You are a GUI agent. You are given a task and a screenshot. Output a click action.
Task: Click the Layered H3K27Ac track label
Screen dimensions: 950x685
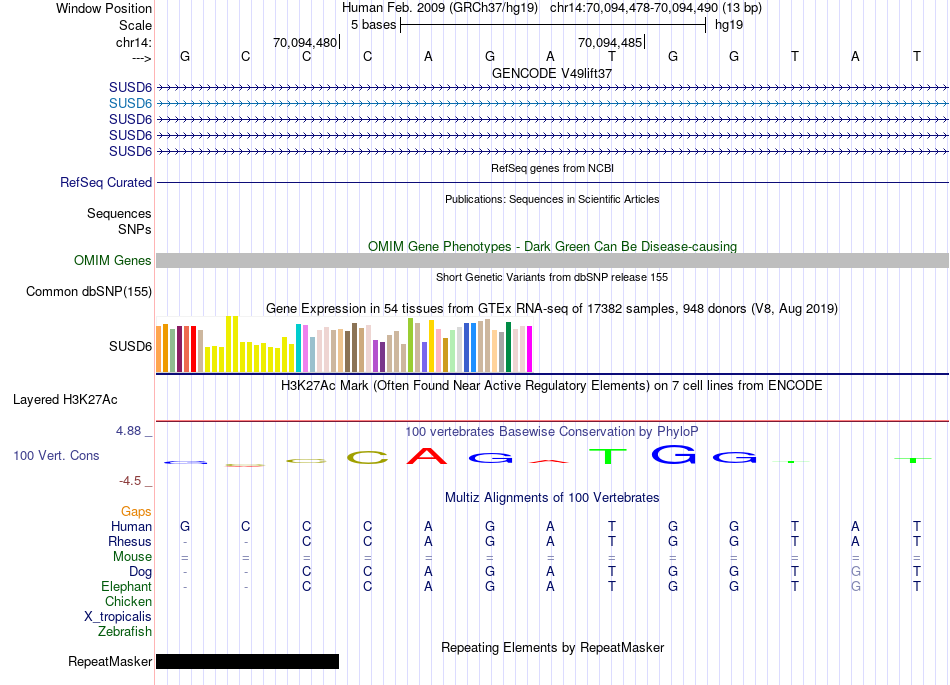pos(65,400)
